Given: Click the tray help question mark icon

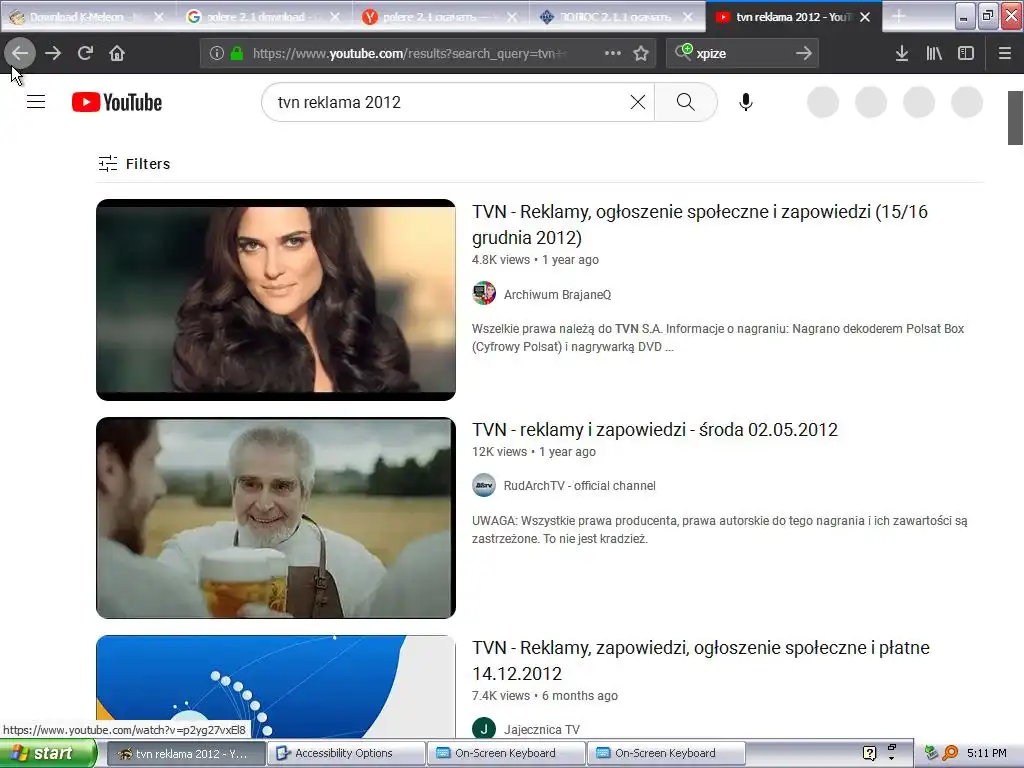Looking at the screenshot, I should [869, 753].
